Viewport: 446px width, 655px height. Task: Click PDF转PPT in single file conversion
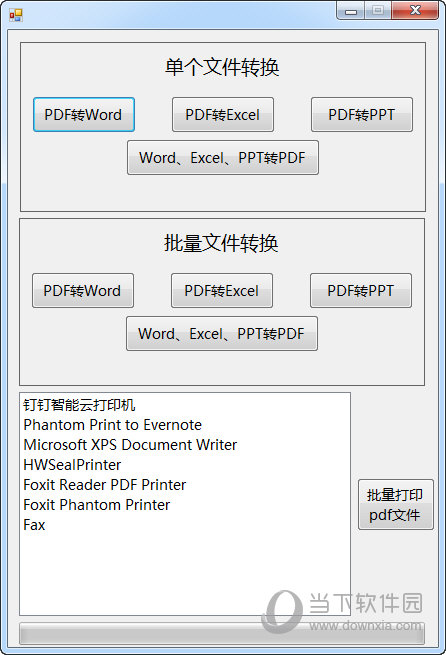[362, 115]
